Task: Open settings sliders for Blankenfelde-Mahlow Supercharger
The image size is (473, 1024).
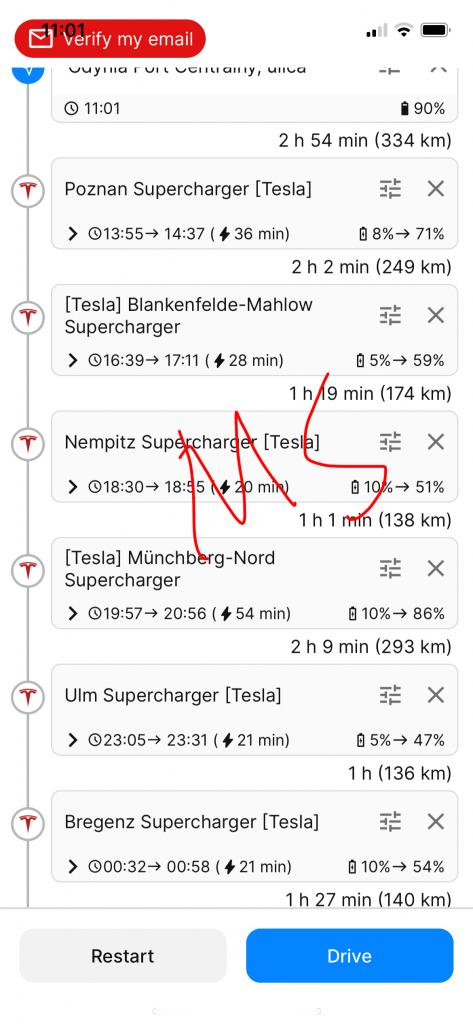Action: pyautogui.click(x=390, y=315)
